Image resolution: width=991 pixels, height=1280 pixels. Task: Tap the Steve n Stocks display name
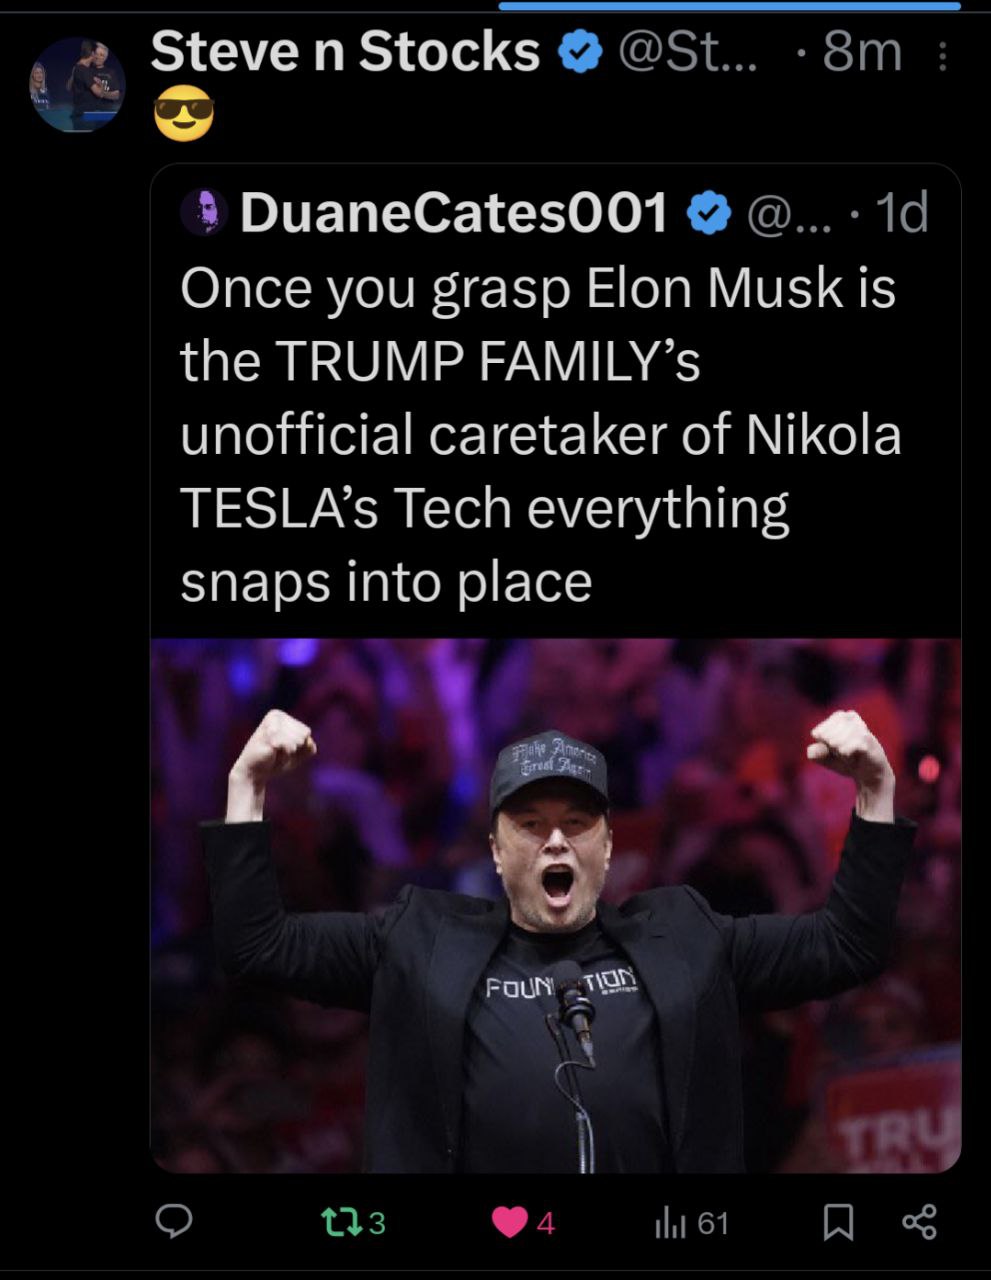(x=345, y=52)
